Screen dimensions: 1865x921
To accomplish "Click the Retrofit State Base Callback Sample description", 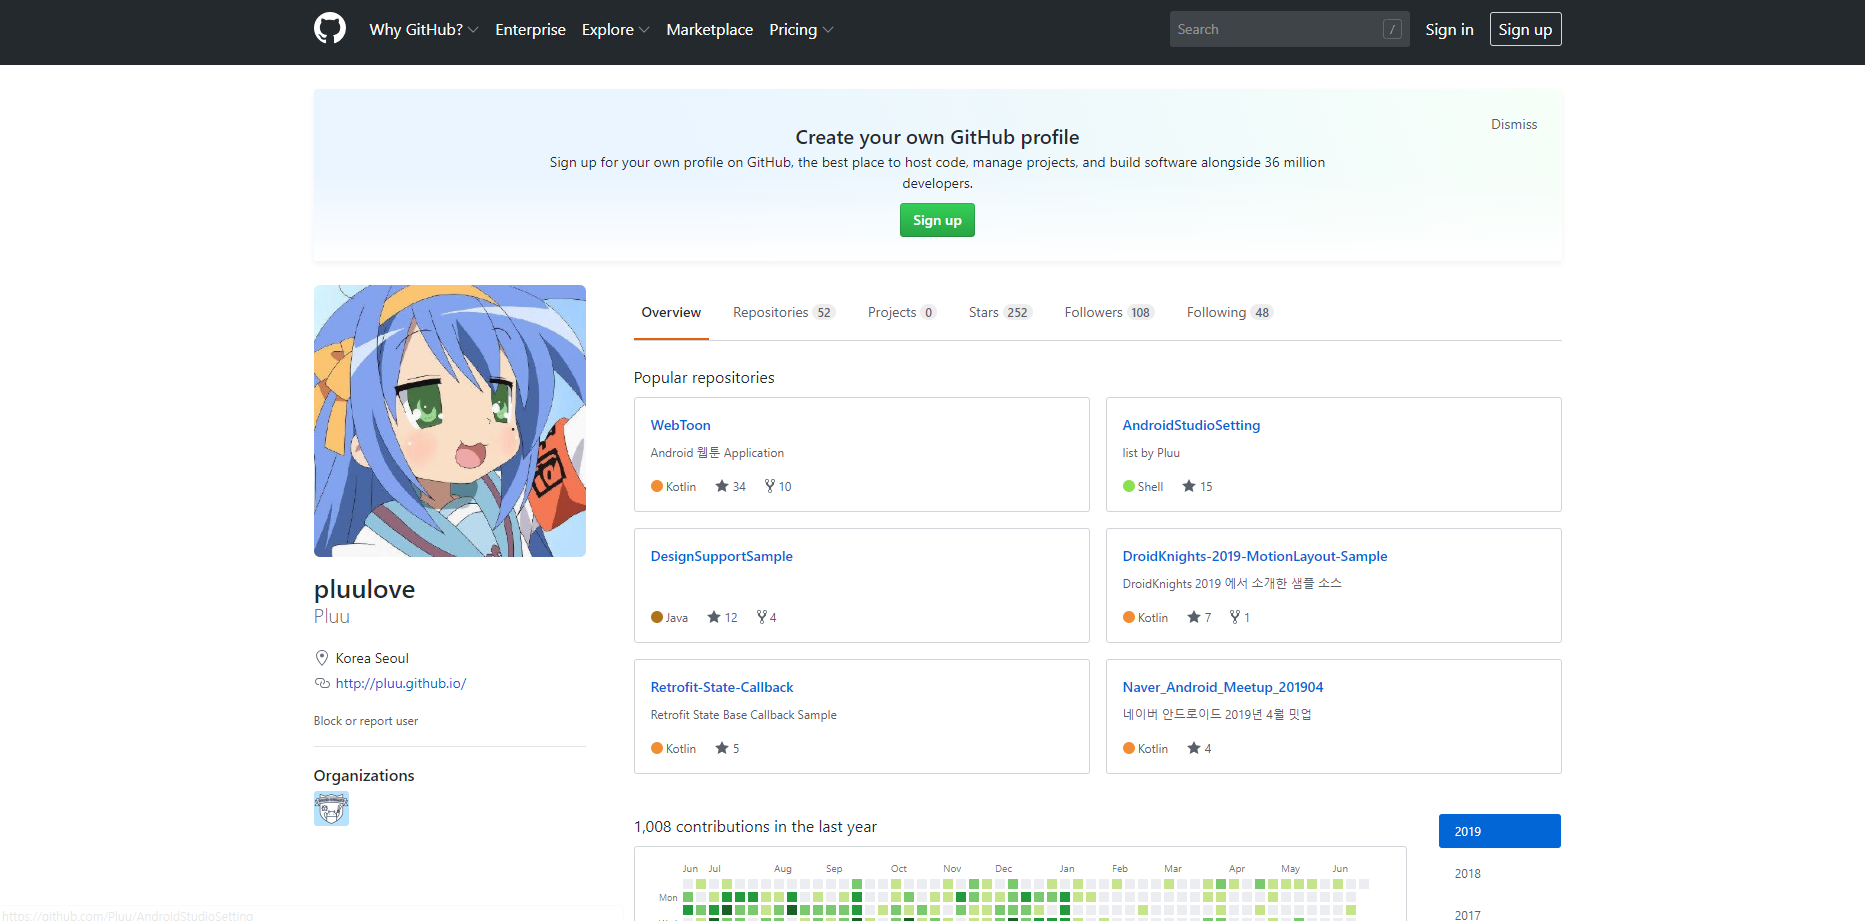I will (x=744, y=715).
